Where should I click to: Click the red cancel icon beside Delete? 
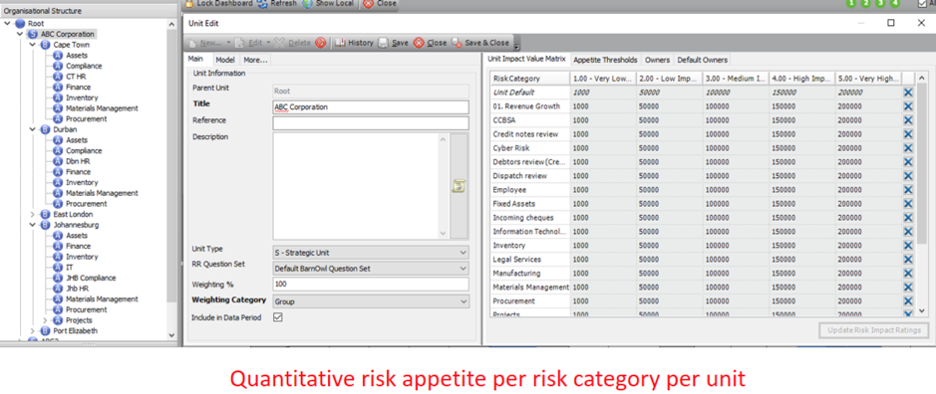tap(321, 43)
